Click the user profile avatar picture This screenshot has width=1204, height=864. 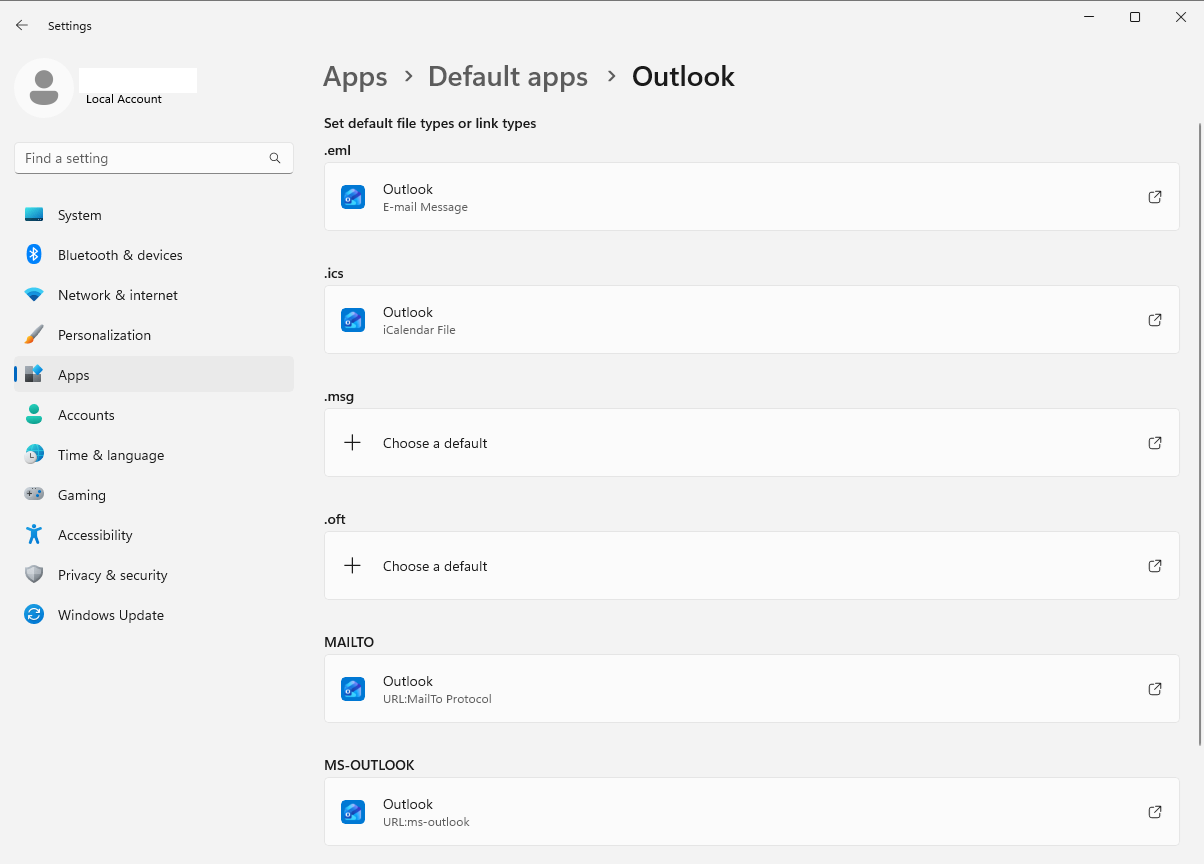[x=43, y=88]
